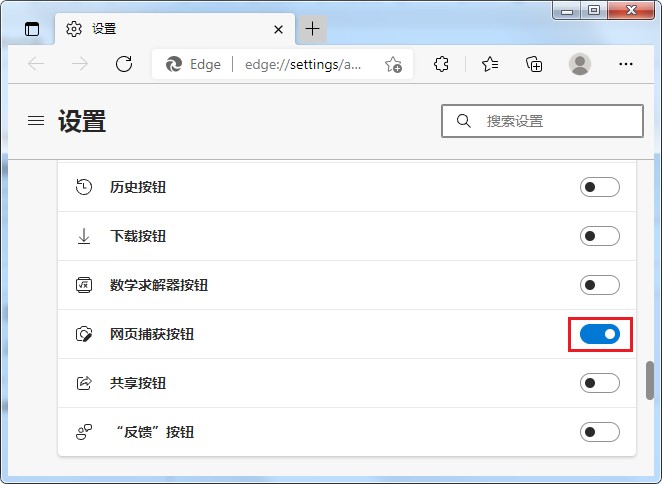Click the history clock icon
The height and width of the screenshot is (484, 662).
pos(84,187)
